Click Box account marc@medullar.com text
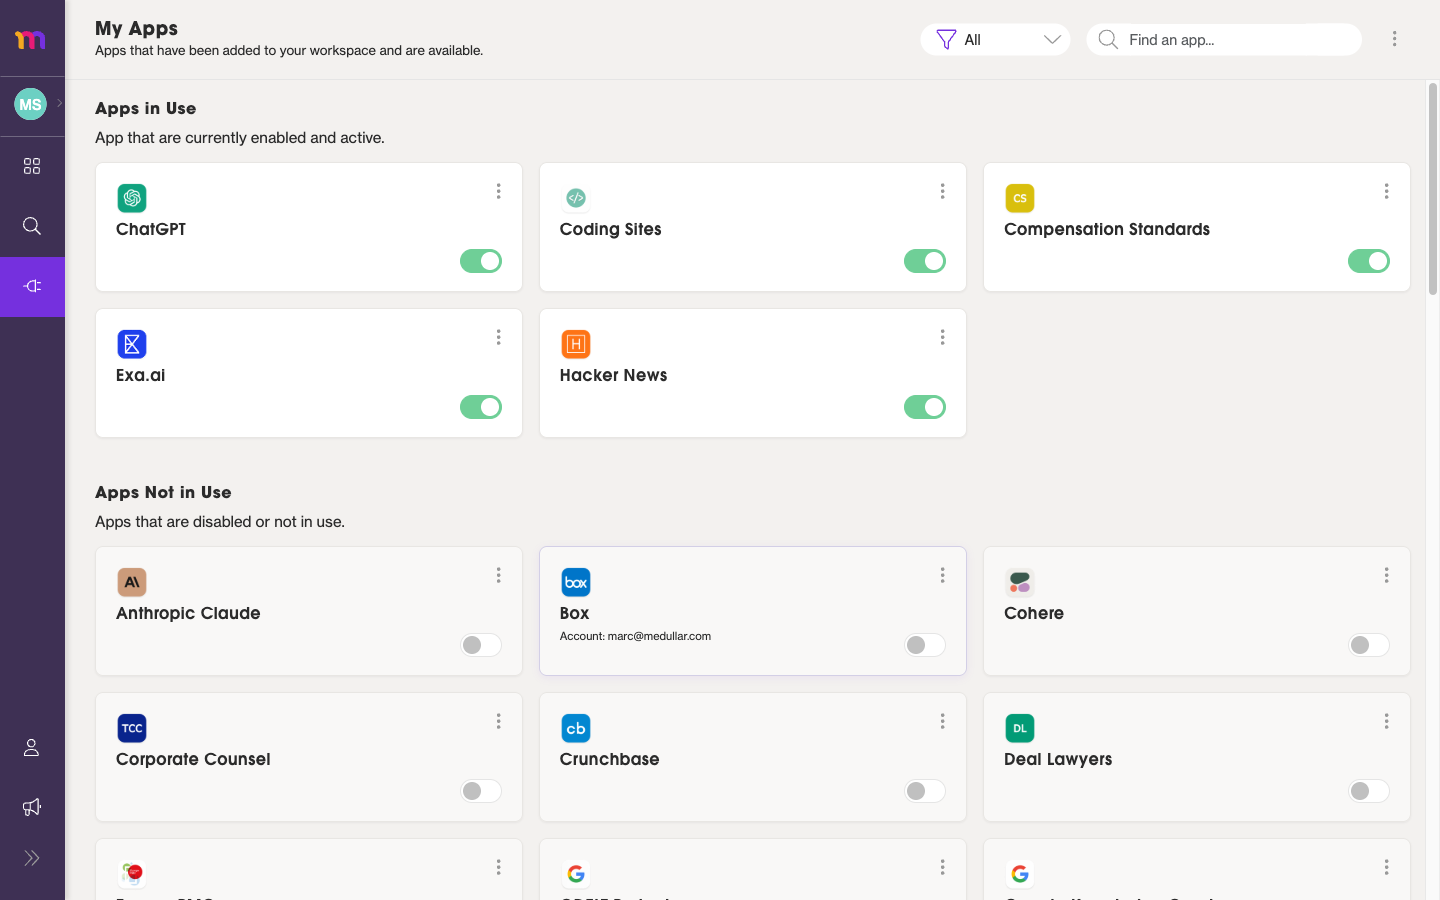This screenshot has width=1440, height=900. (635, 636)
